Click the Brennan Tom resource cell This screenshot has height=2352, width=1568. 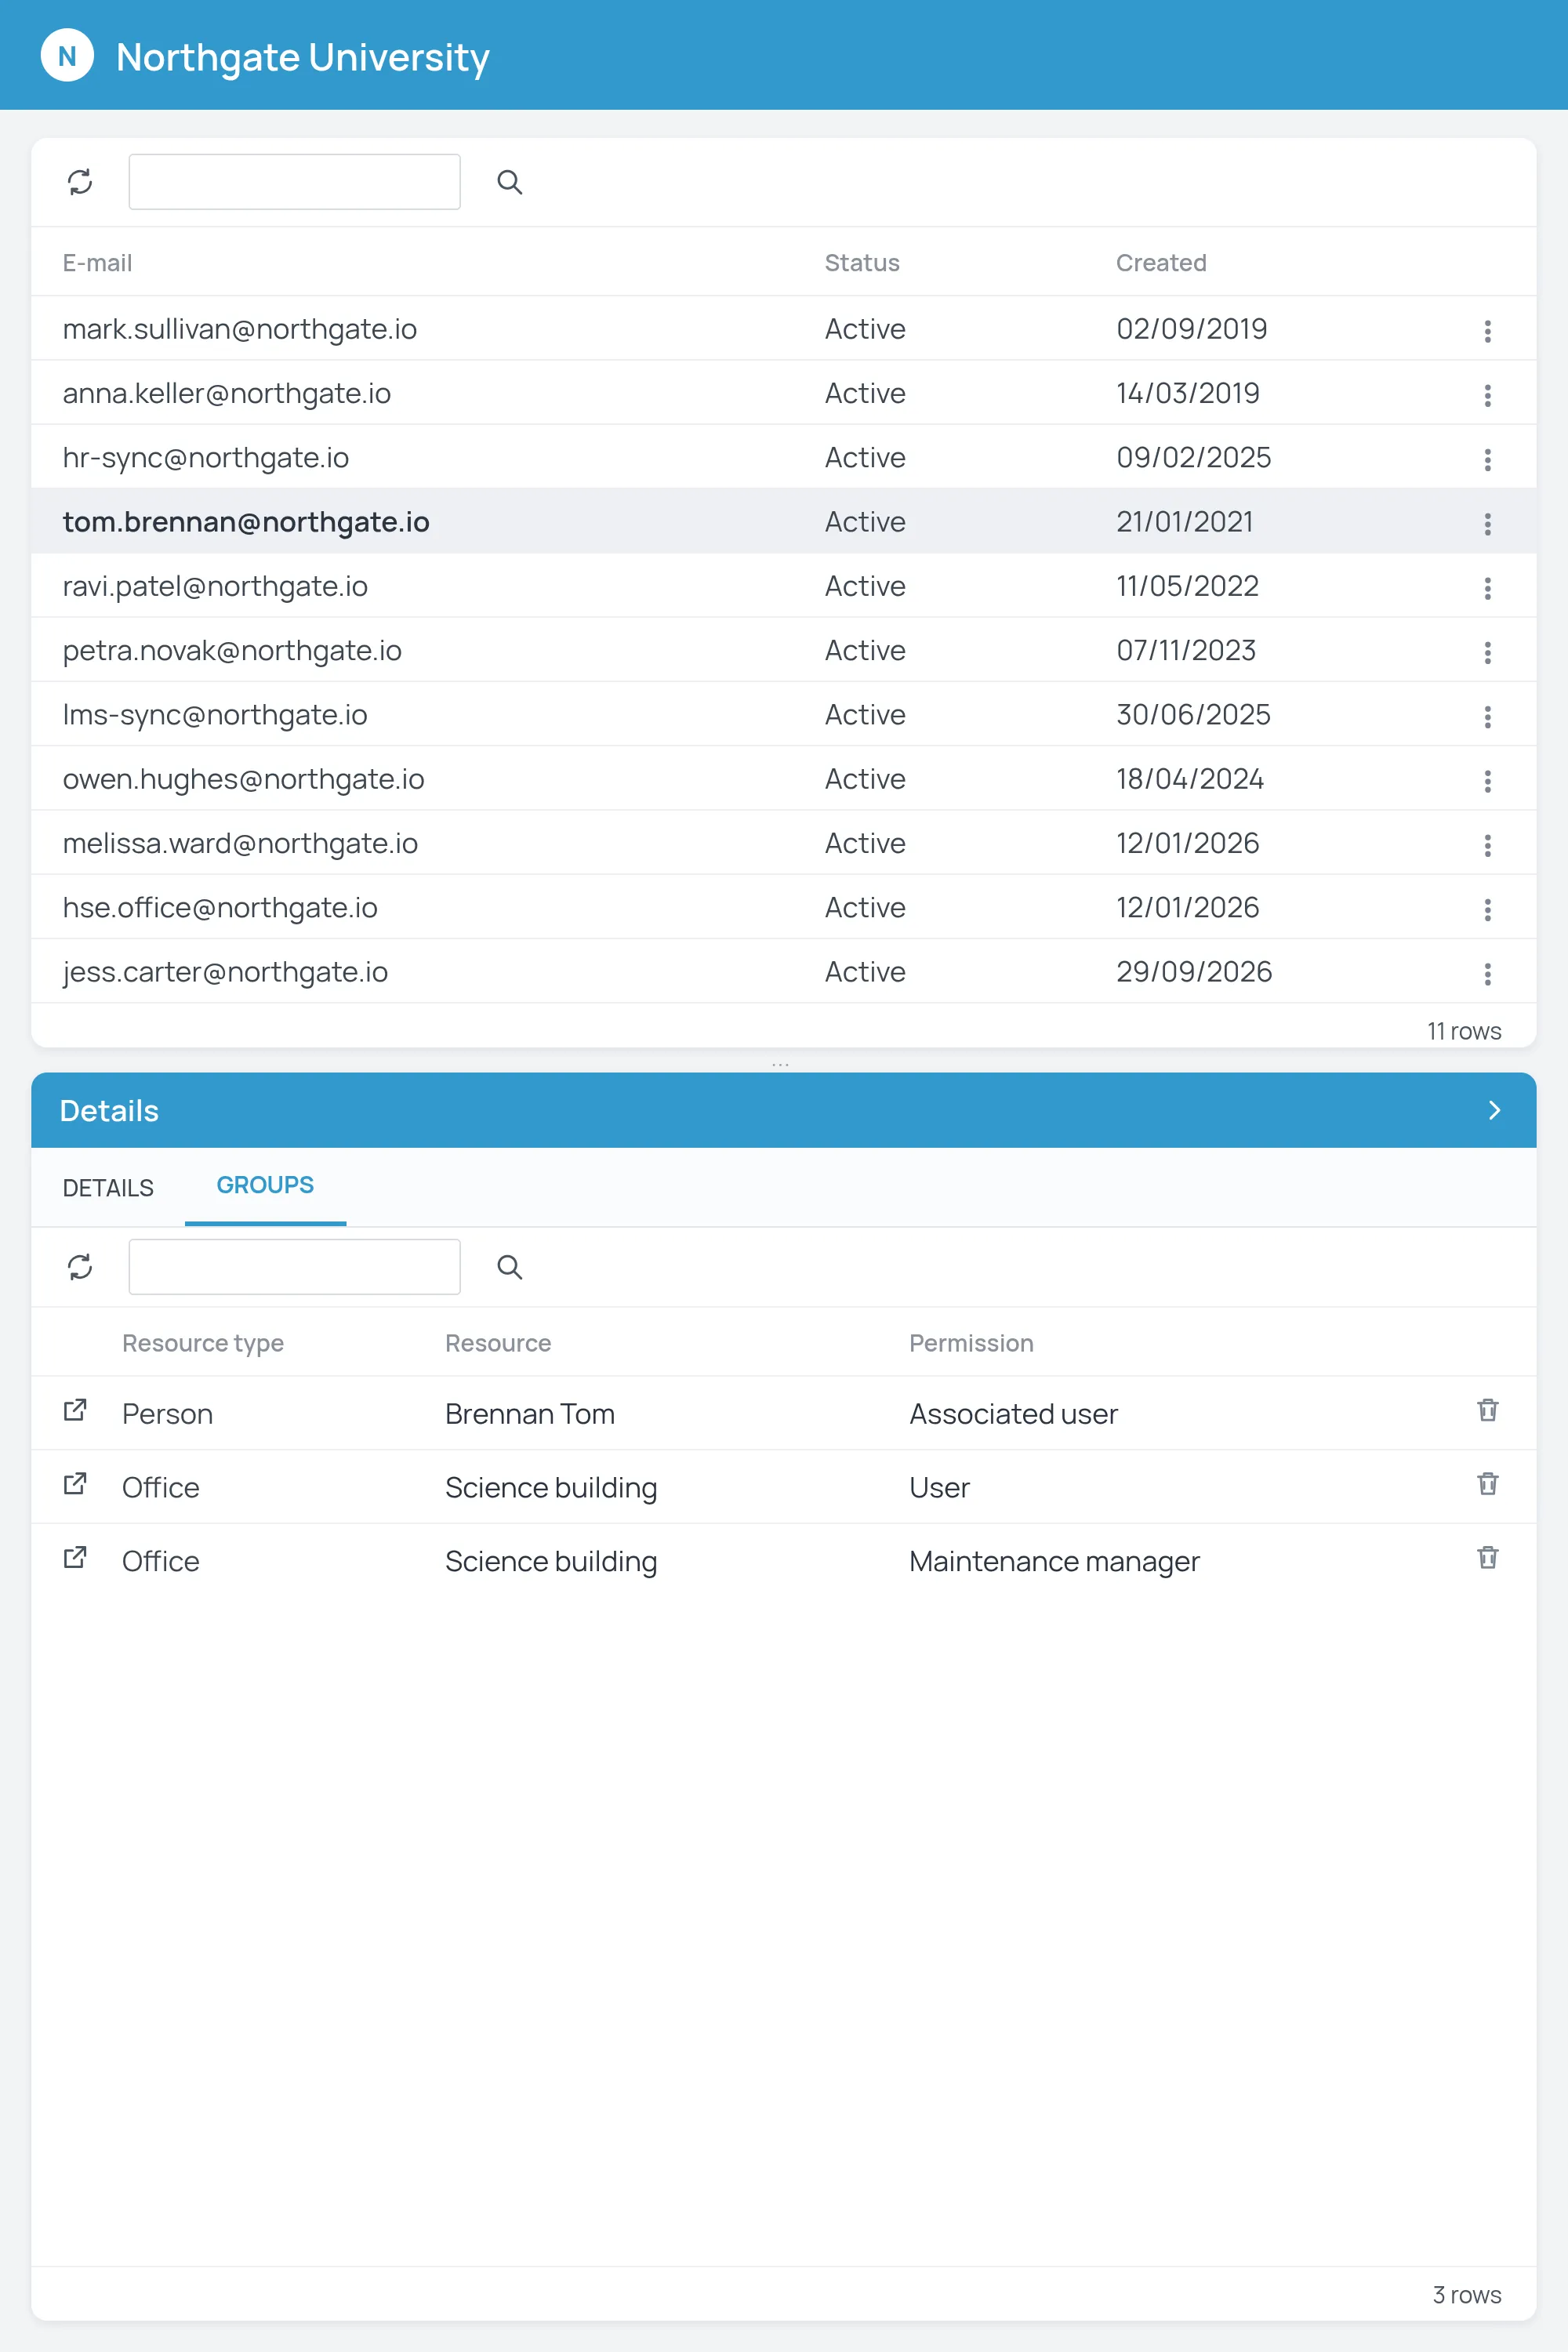(530, 1414)
